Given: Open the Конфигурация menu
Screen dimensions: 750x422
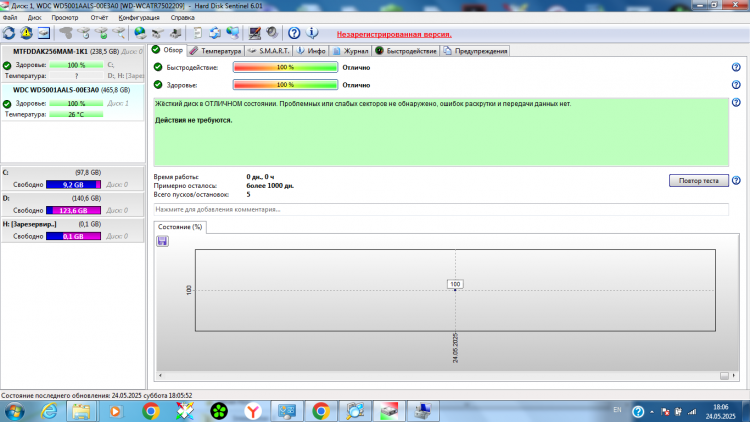Looking at the screenshot, I should (139, 18).
